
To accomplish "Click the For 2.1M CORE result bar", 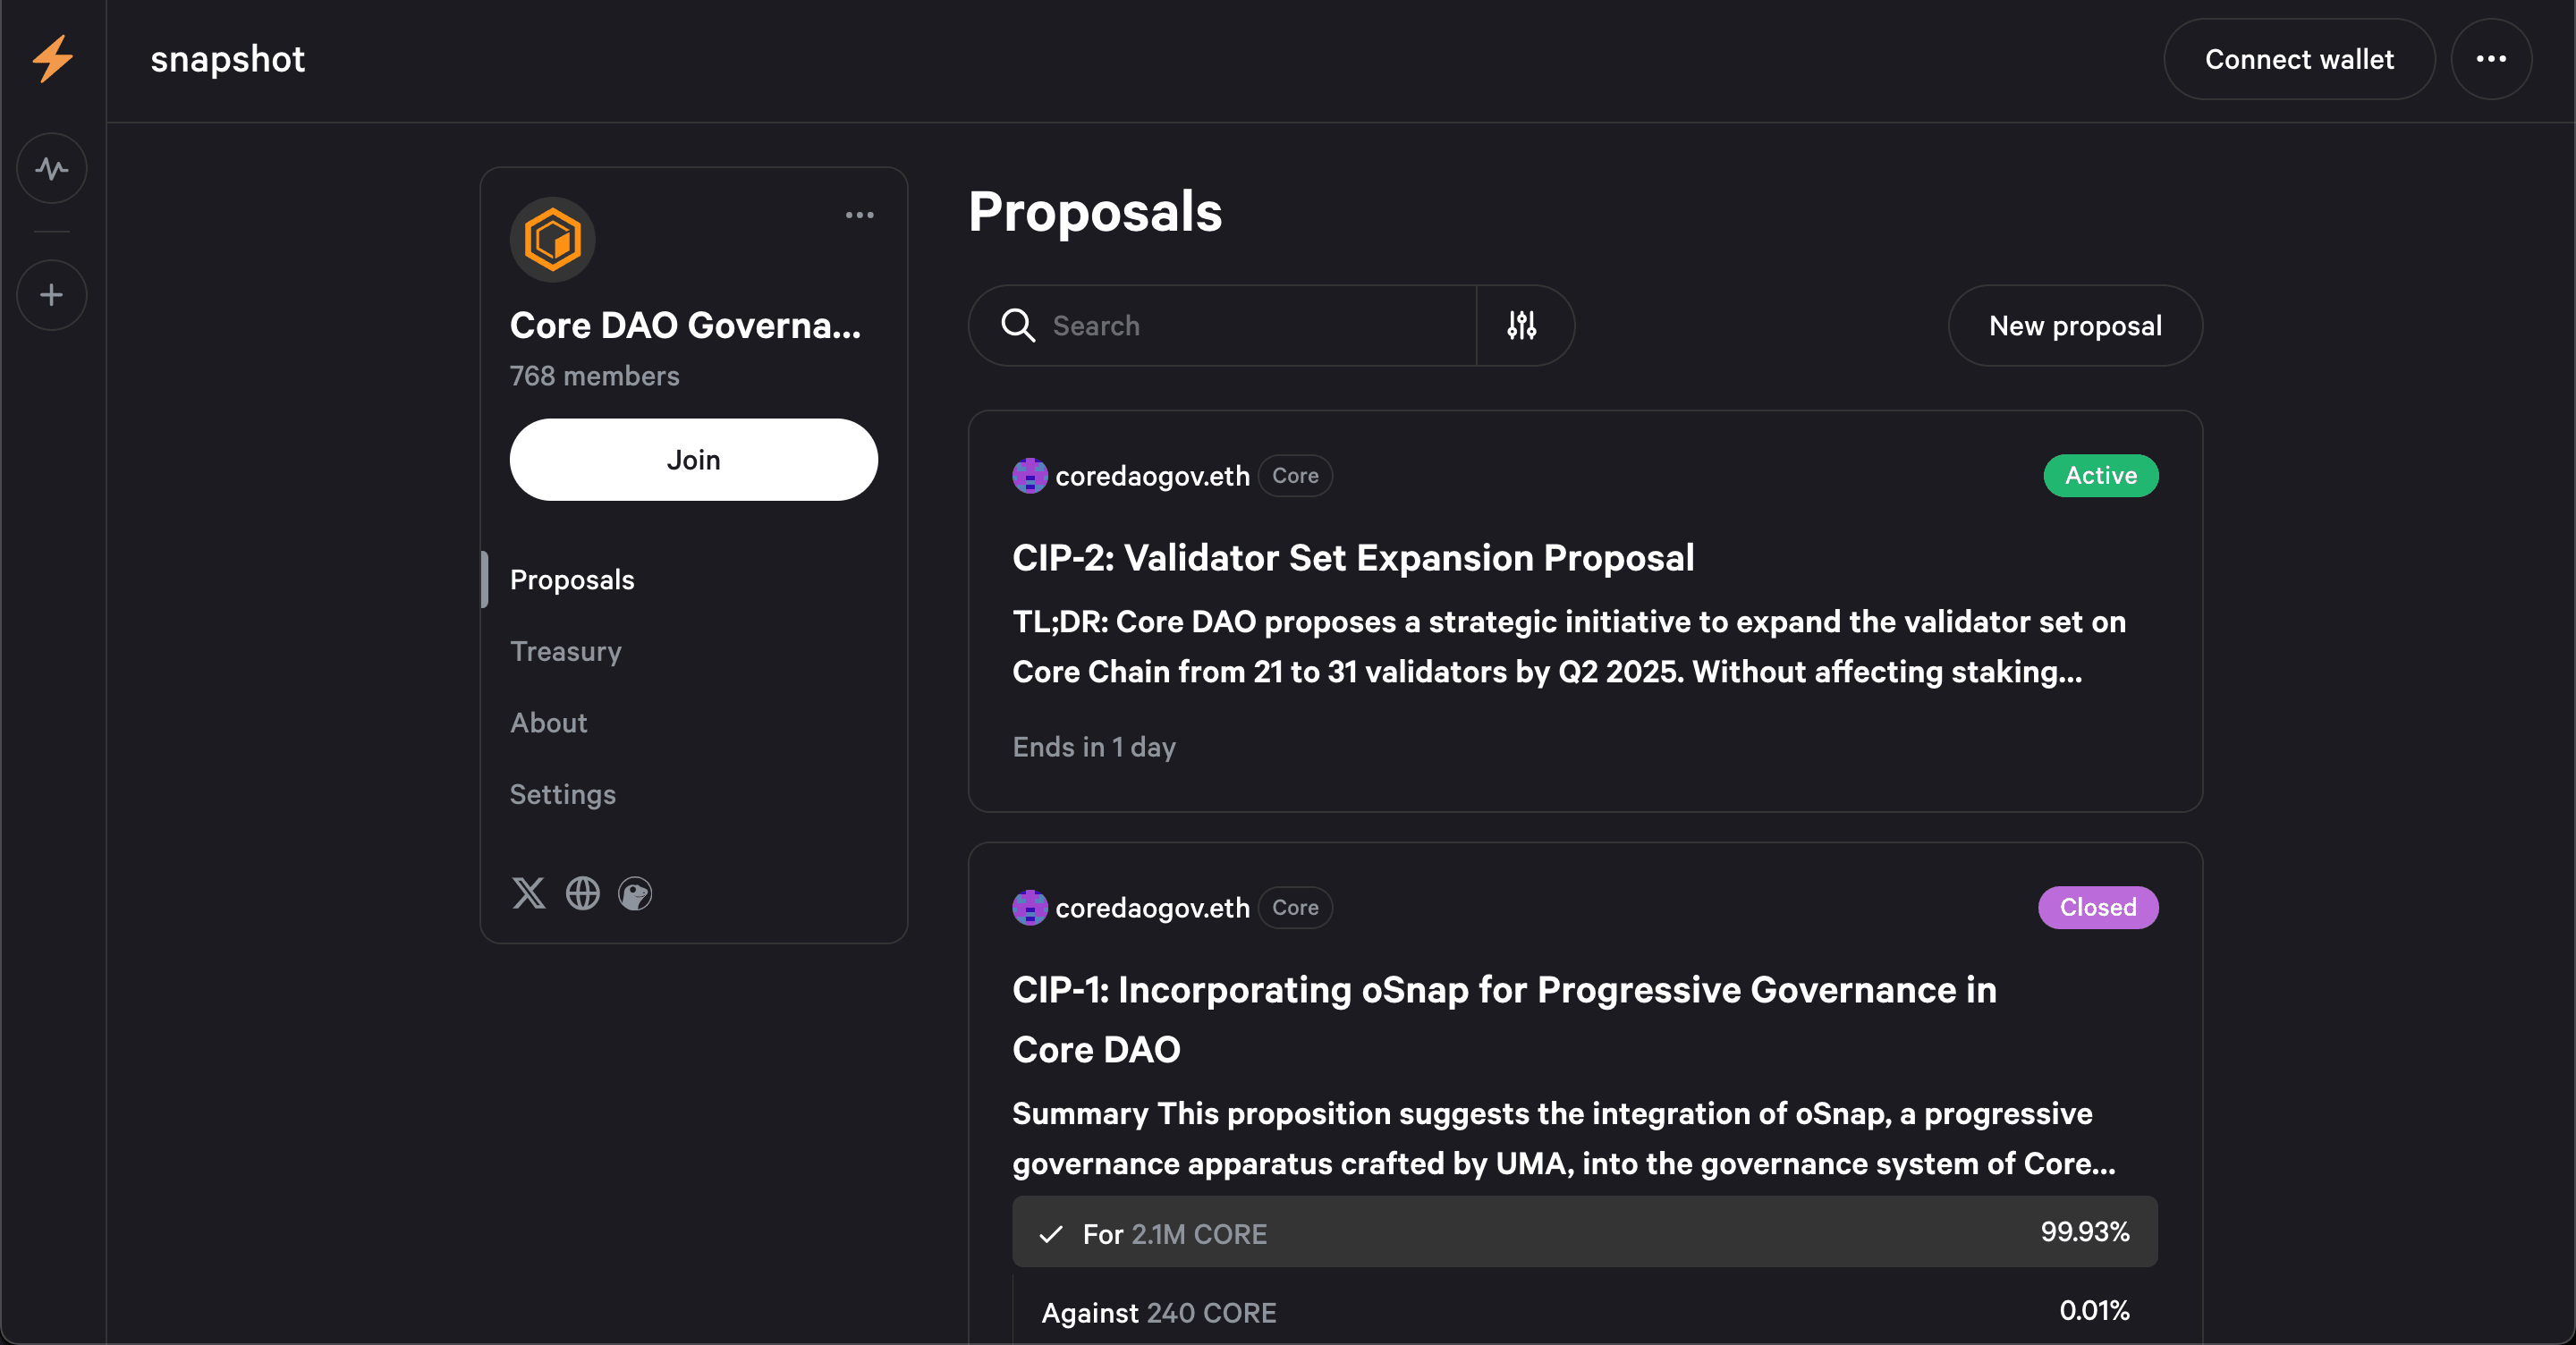I will (x=1585, y=1233).
